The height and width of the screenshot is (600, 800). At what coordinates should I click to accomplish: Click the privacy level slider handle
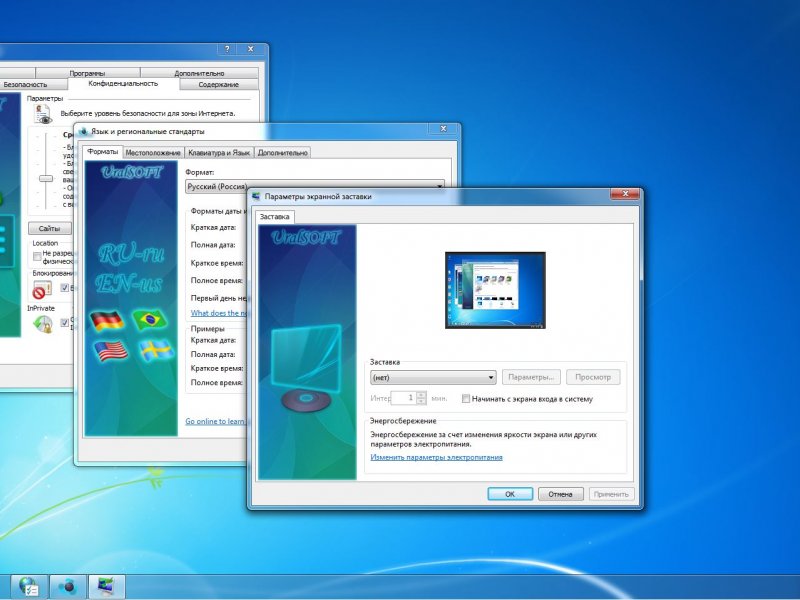46,179
